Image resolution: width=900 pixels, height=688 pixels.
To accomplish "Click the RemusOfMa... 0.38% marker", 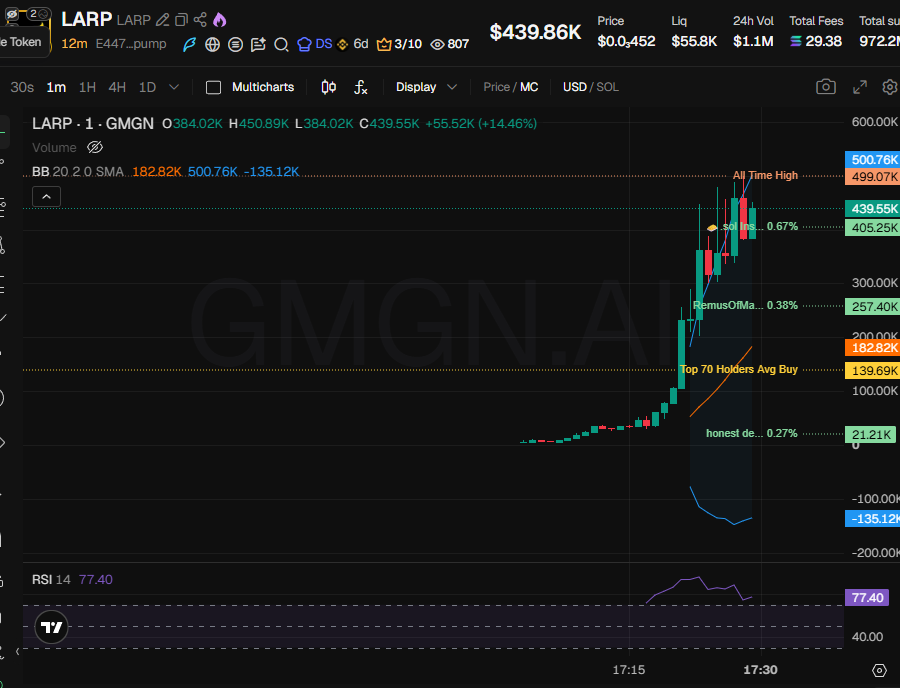I will pyautogui.click(x=745, y=305).
